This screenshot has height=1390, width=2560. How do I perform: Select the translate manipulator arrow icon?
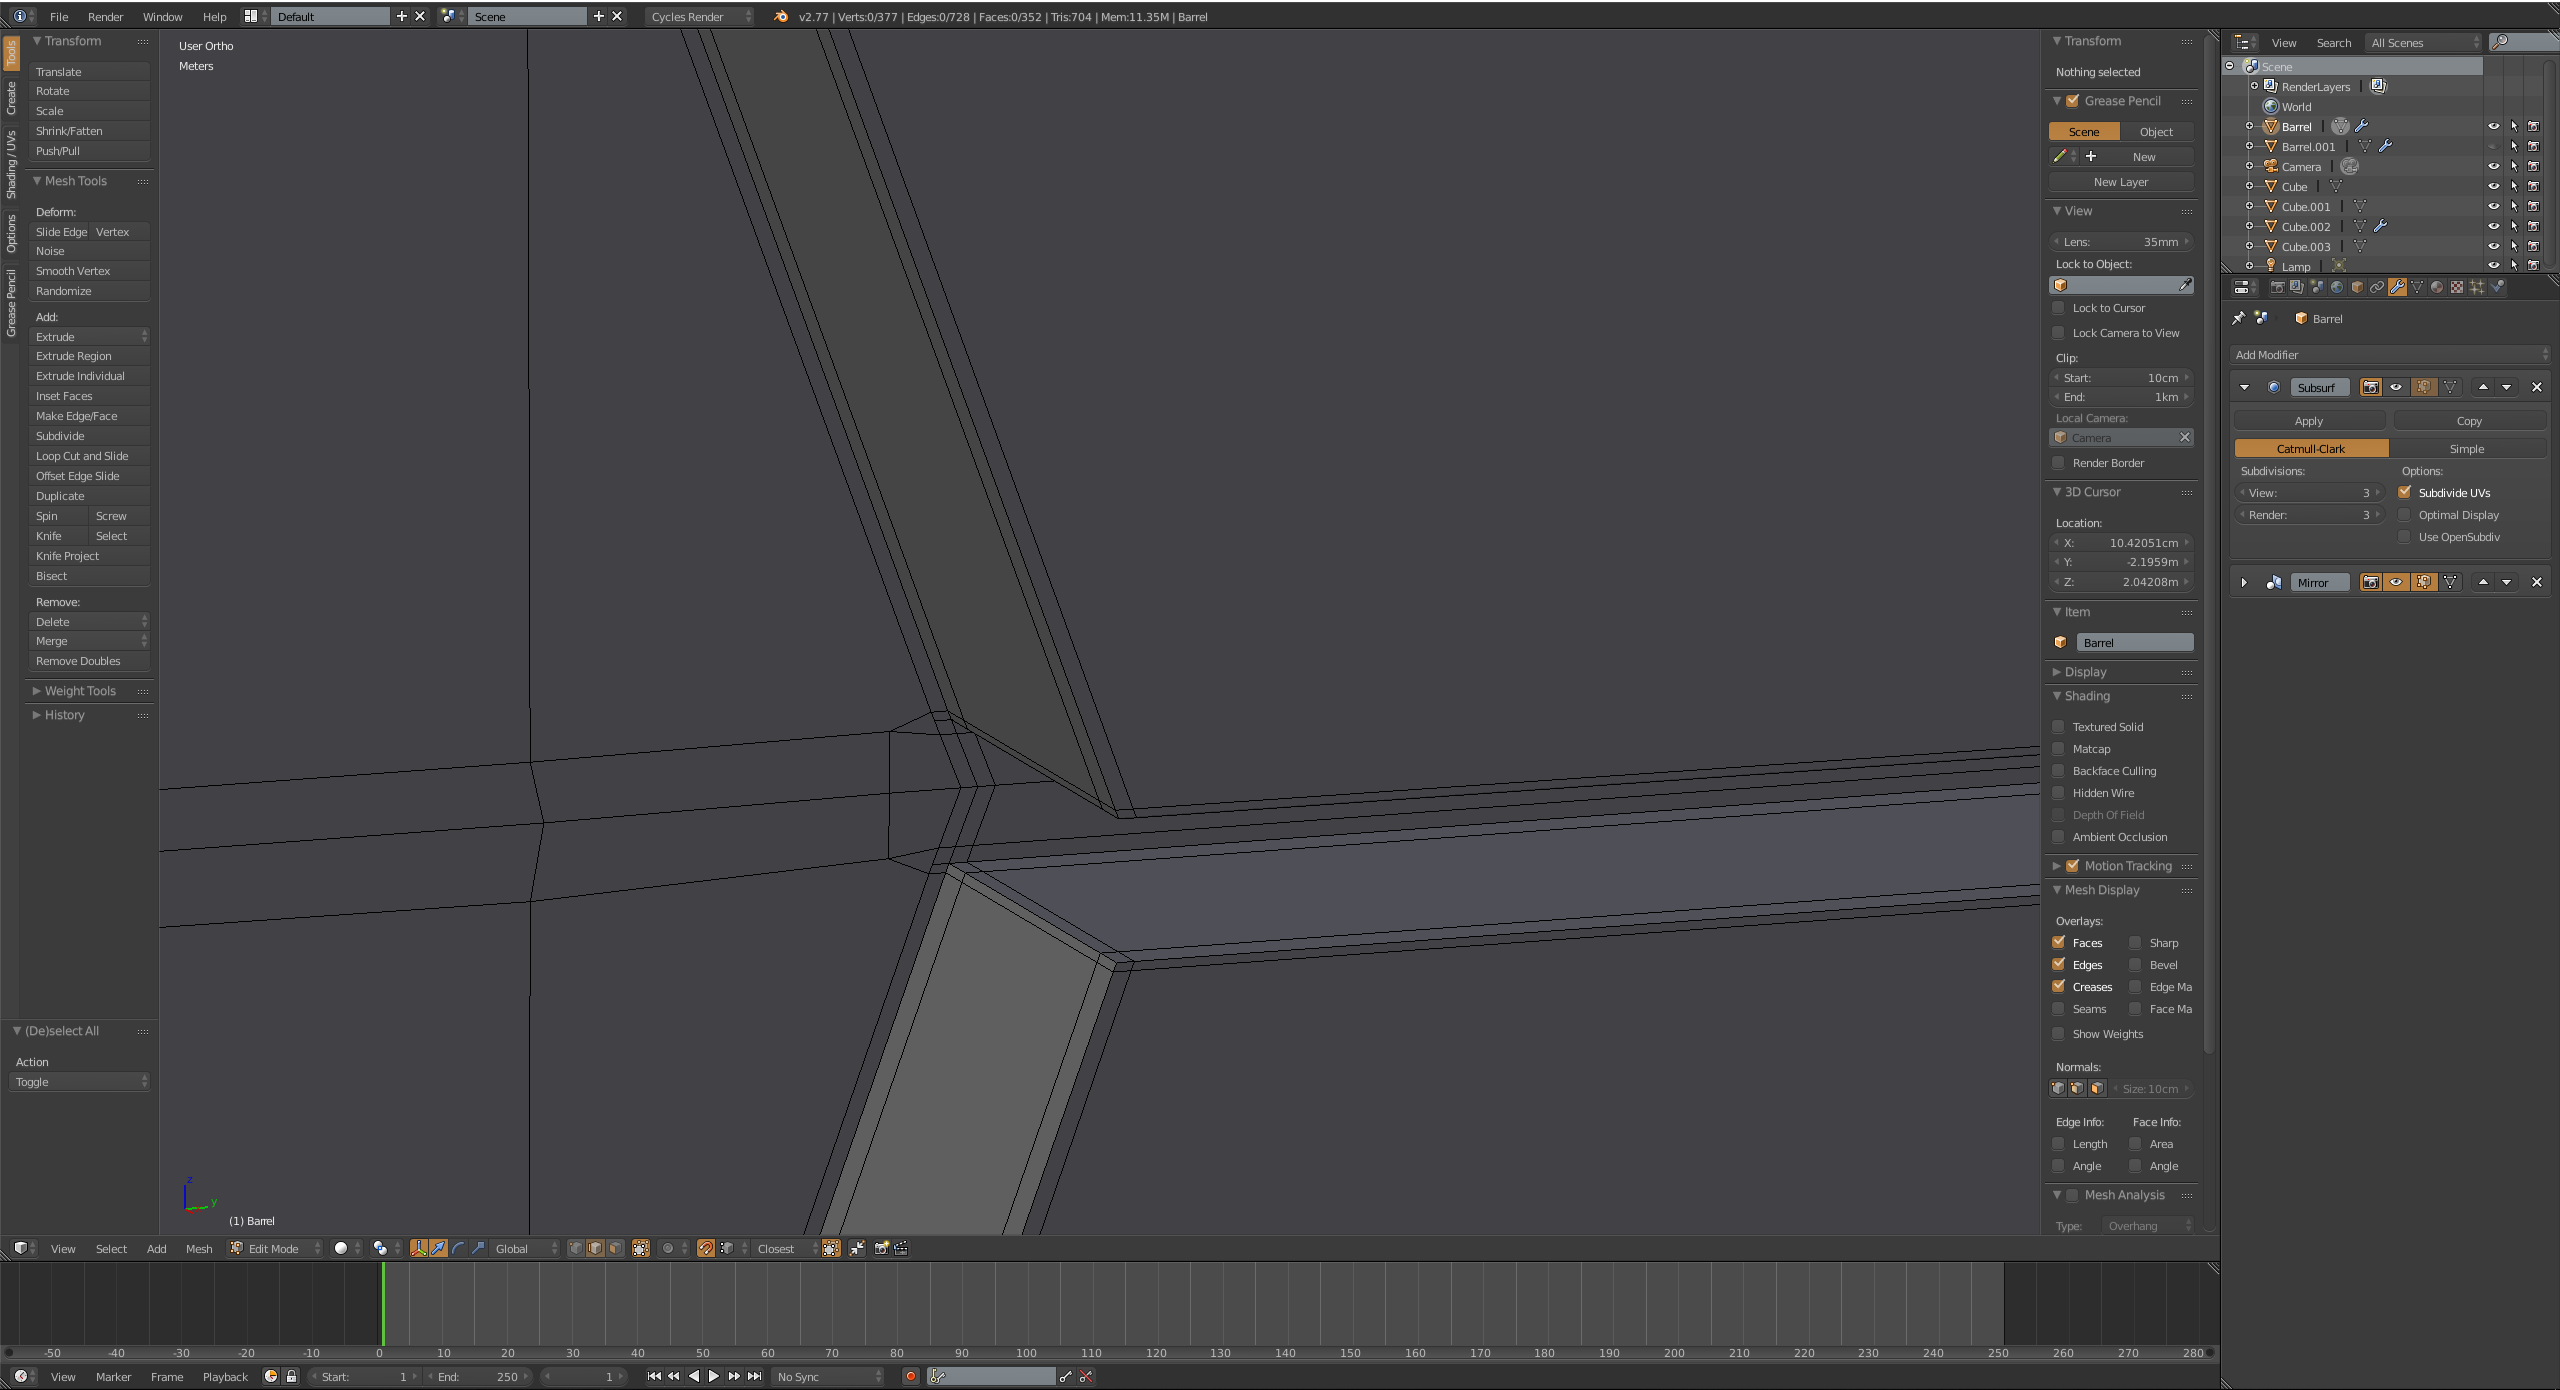point(438,1248)
